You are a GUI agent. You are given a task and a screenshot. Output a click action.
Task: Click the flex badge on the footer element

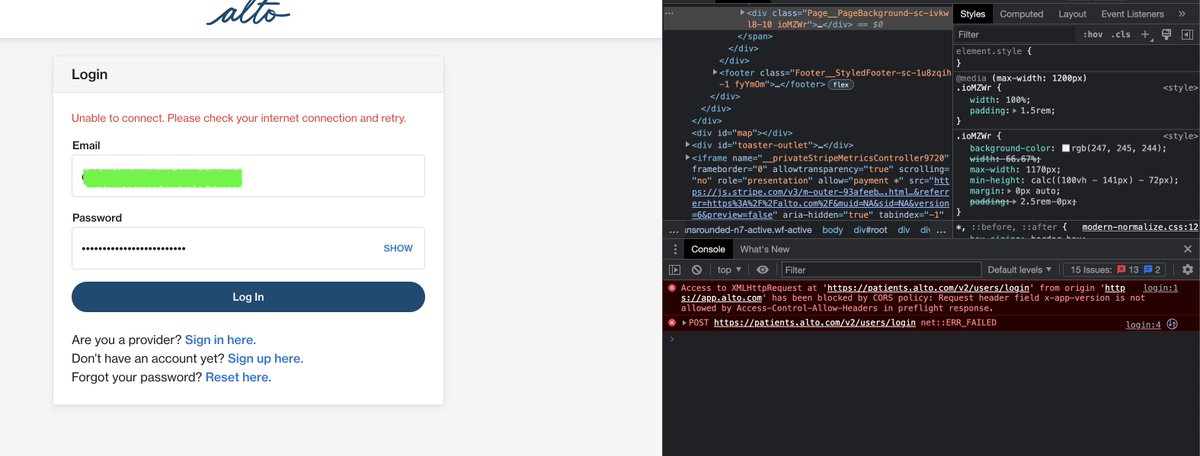[839, 85]
